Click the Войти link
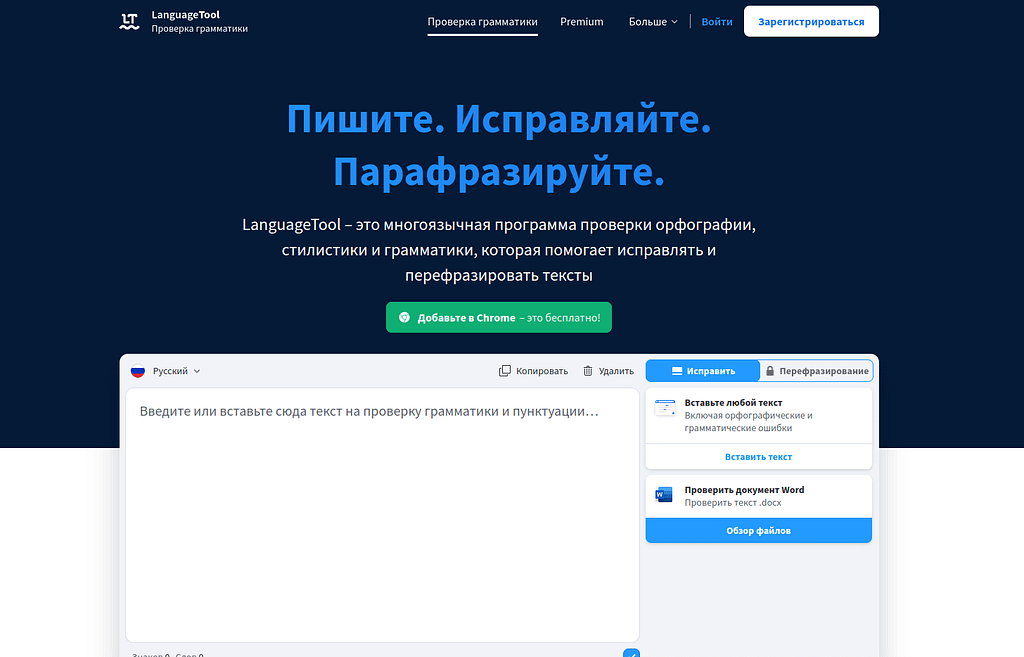This screenshot has height=657, width=1024. tap(716, 22)
